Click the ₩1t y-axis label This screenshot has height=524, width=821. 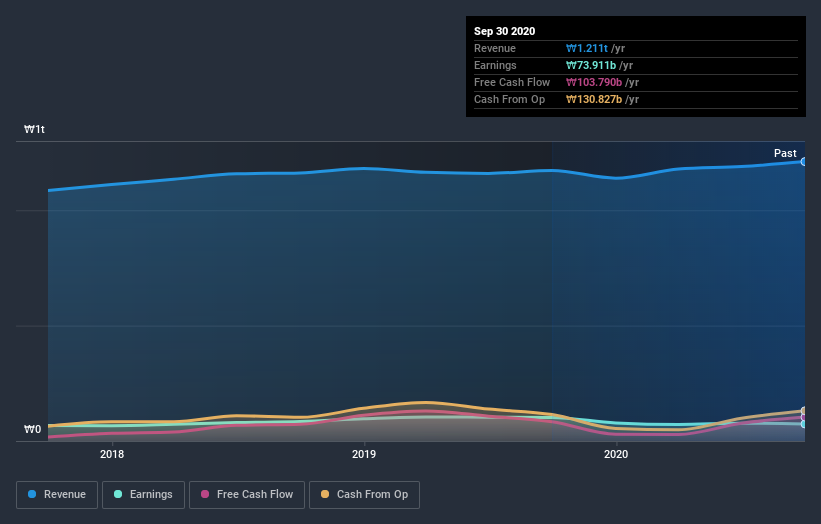click(x=35, y=129)
